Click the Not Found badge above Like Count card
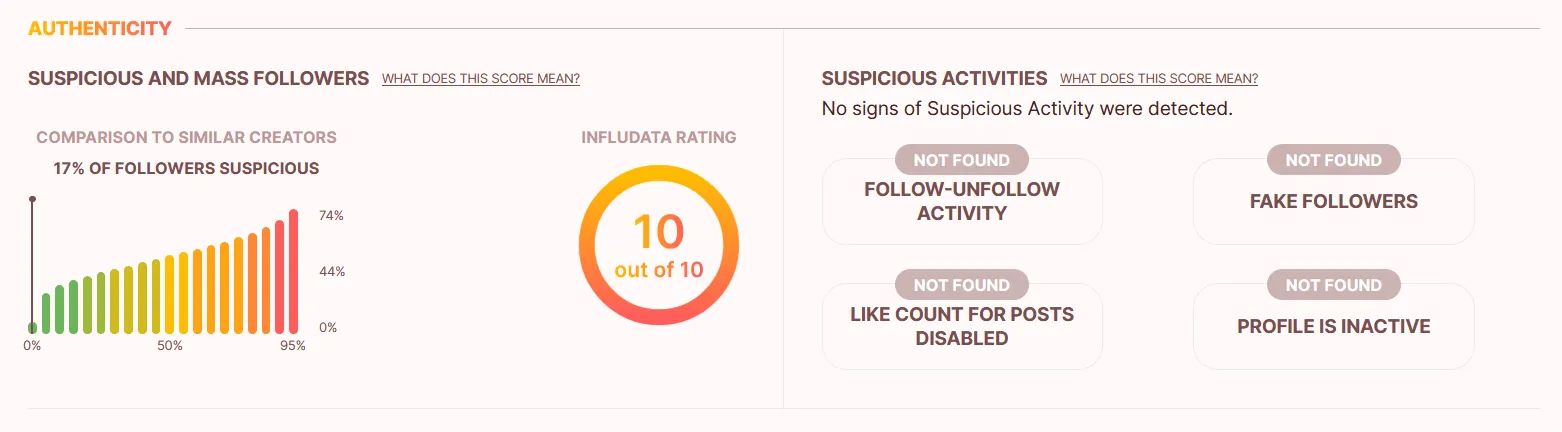 coord(961,285)
